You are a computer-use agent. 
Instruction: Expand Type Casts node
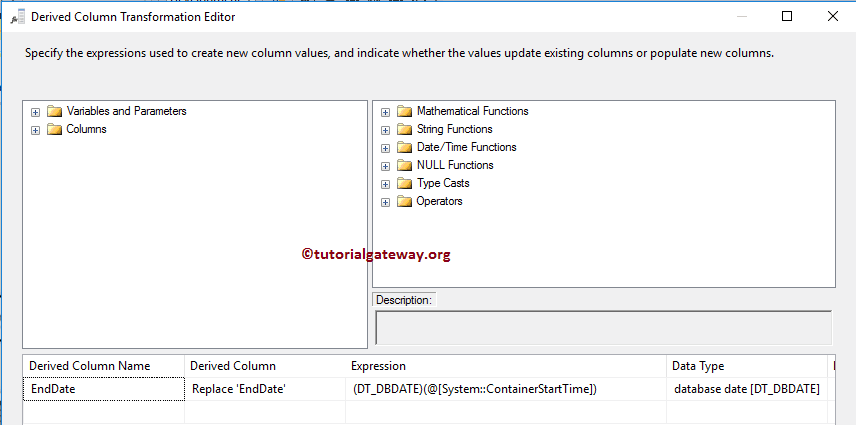coord(385,184)
